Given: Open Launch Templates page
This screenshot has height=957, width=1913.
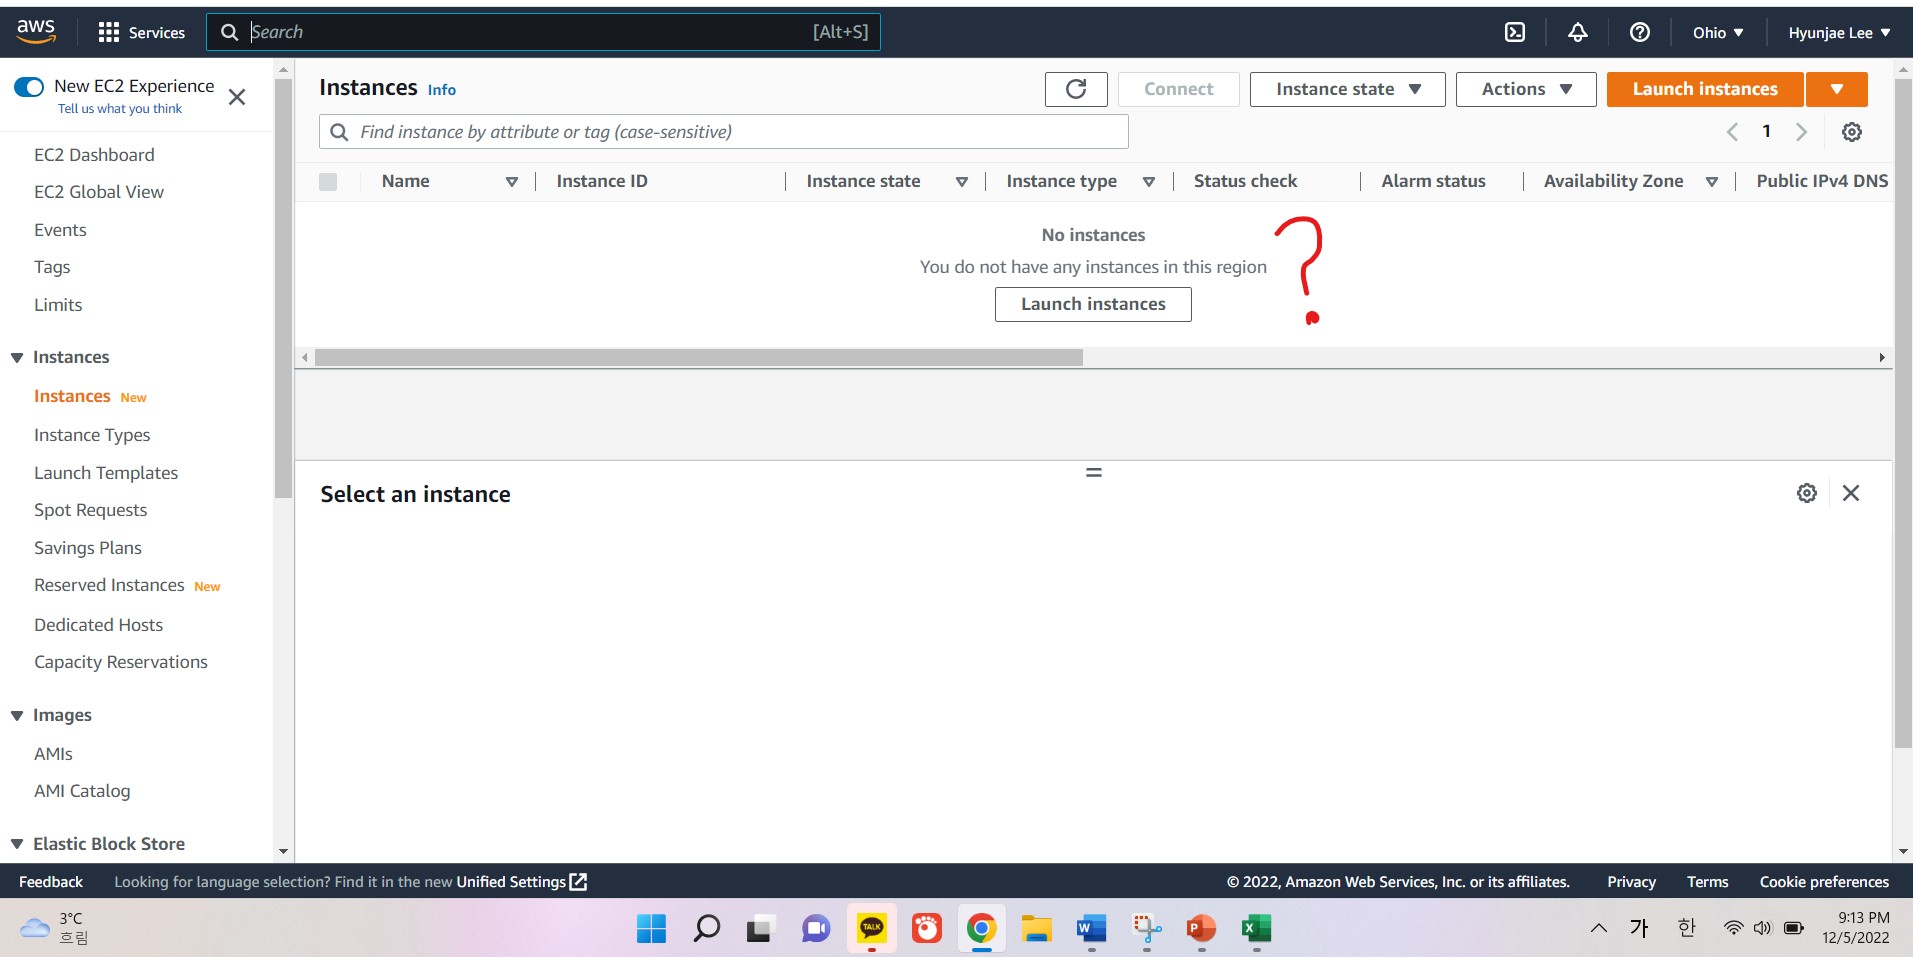Looking at the screenshot, I should 106,473.
